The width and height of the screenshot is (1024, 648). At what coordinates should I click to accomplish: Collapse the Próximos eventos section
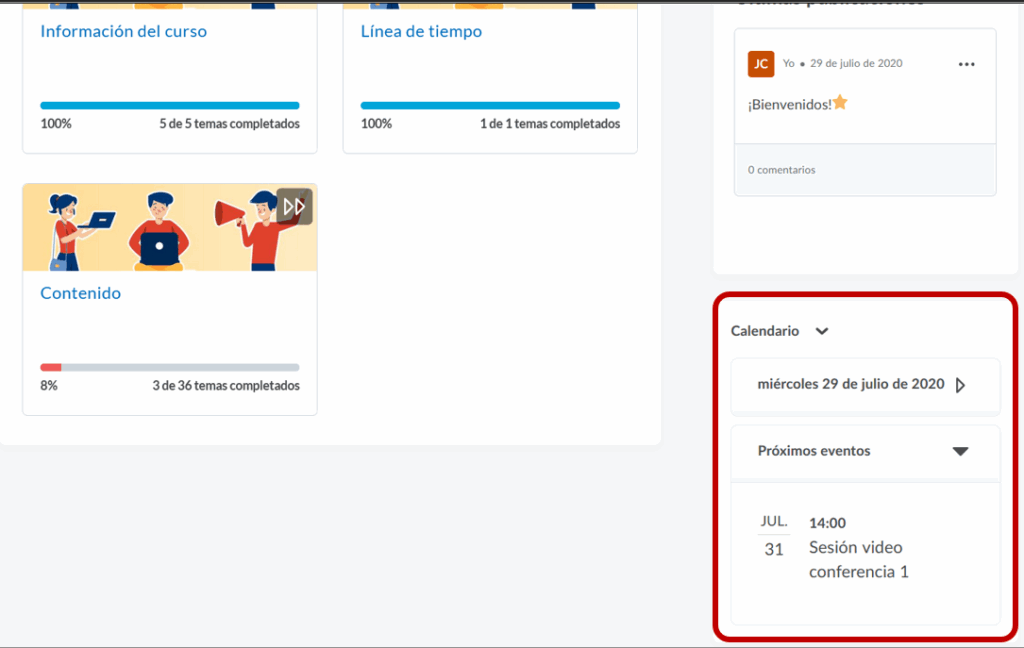pos(960,451)
